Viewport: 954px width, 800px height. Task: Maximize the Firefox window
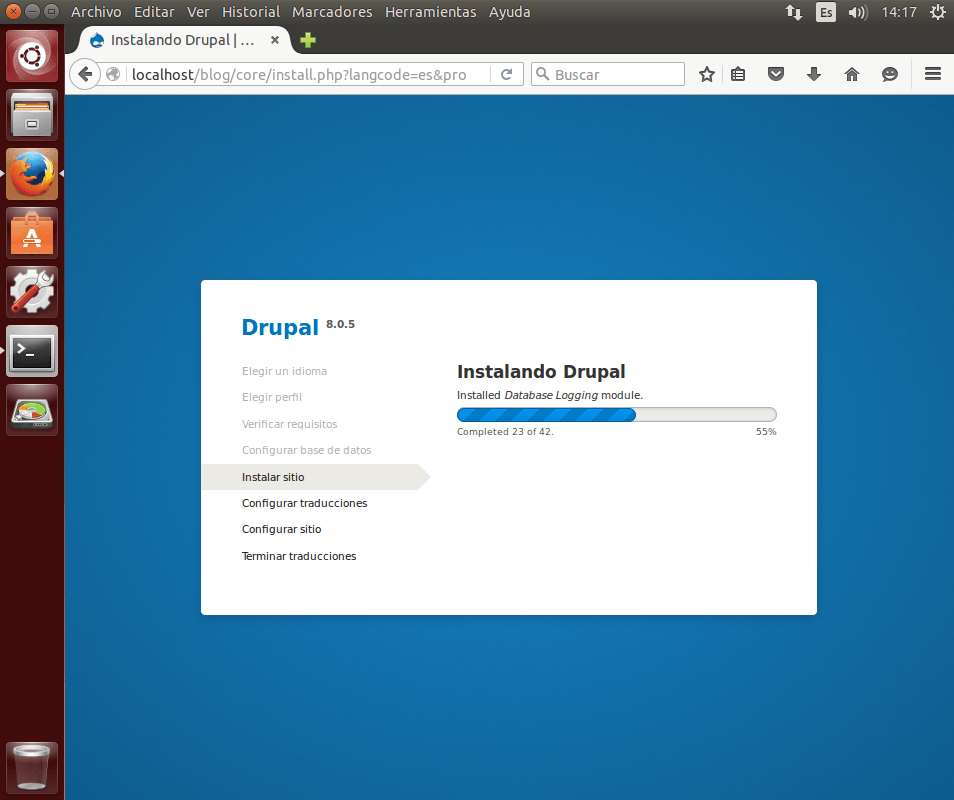(x=52, y=12)
